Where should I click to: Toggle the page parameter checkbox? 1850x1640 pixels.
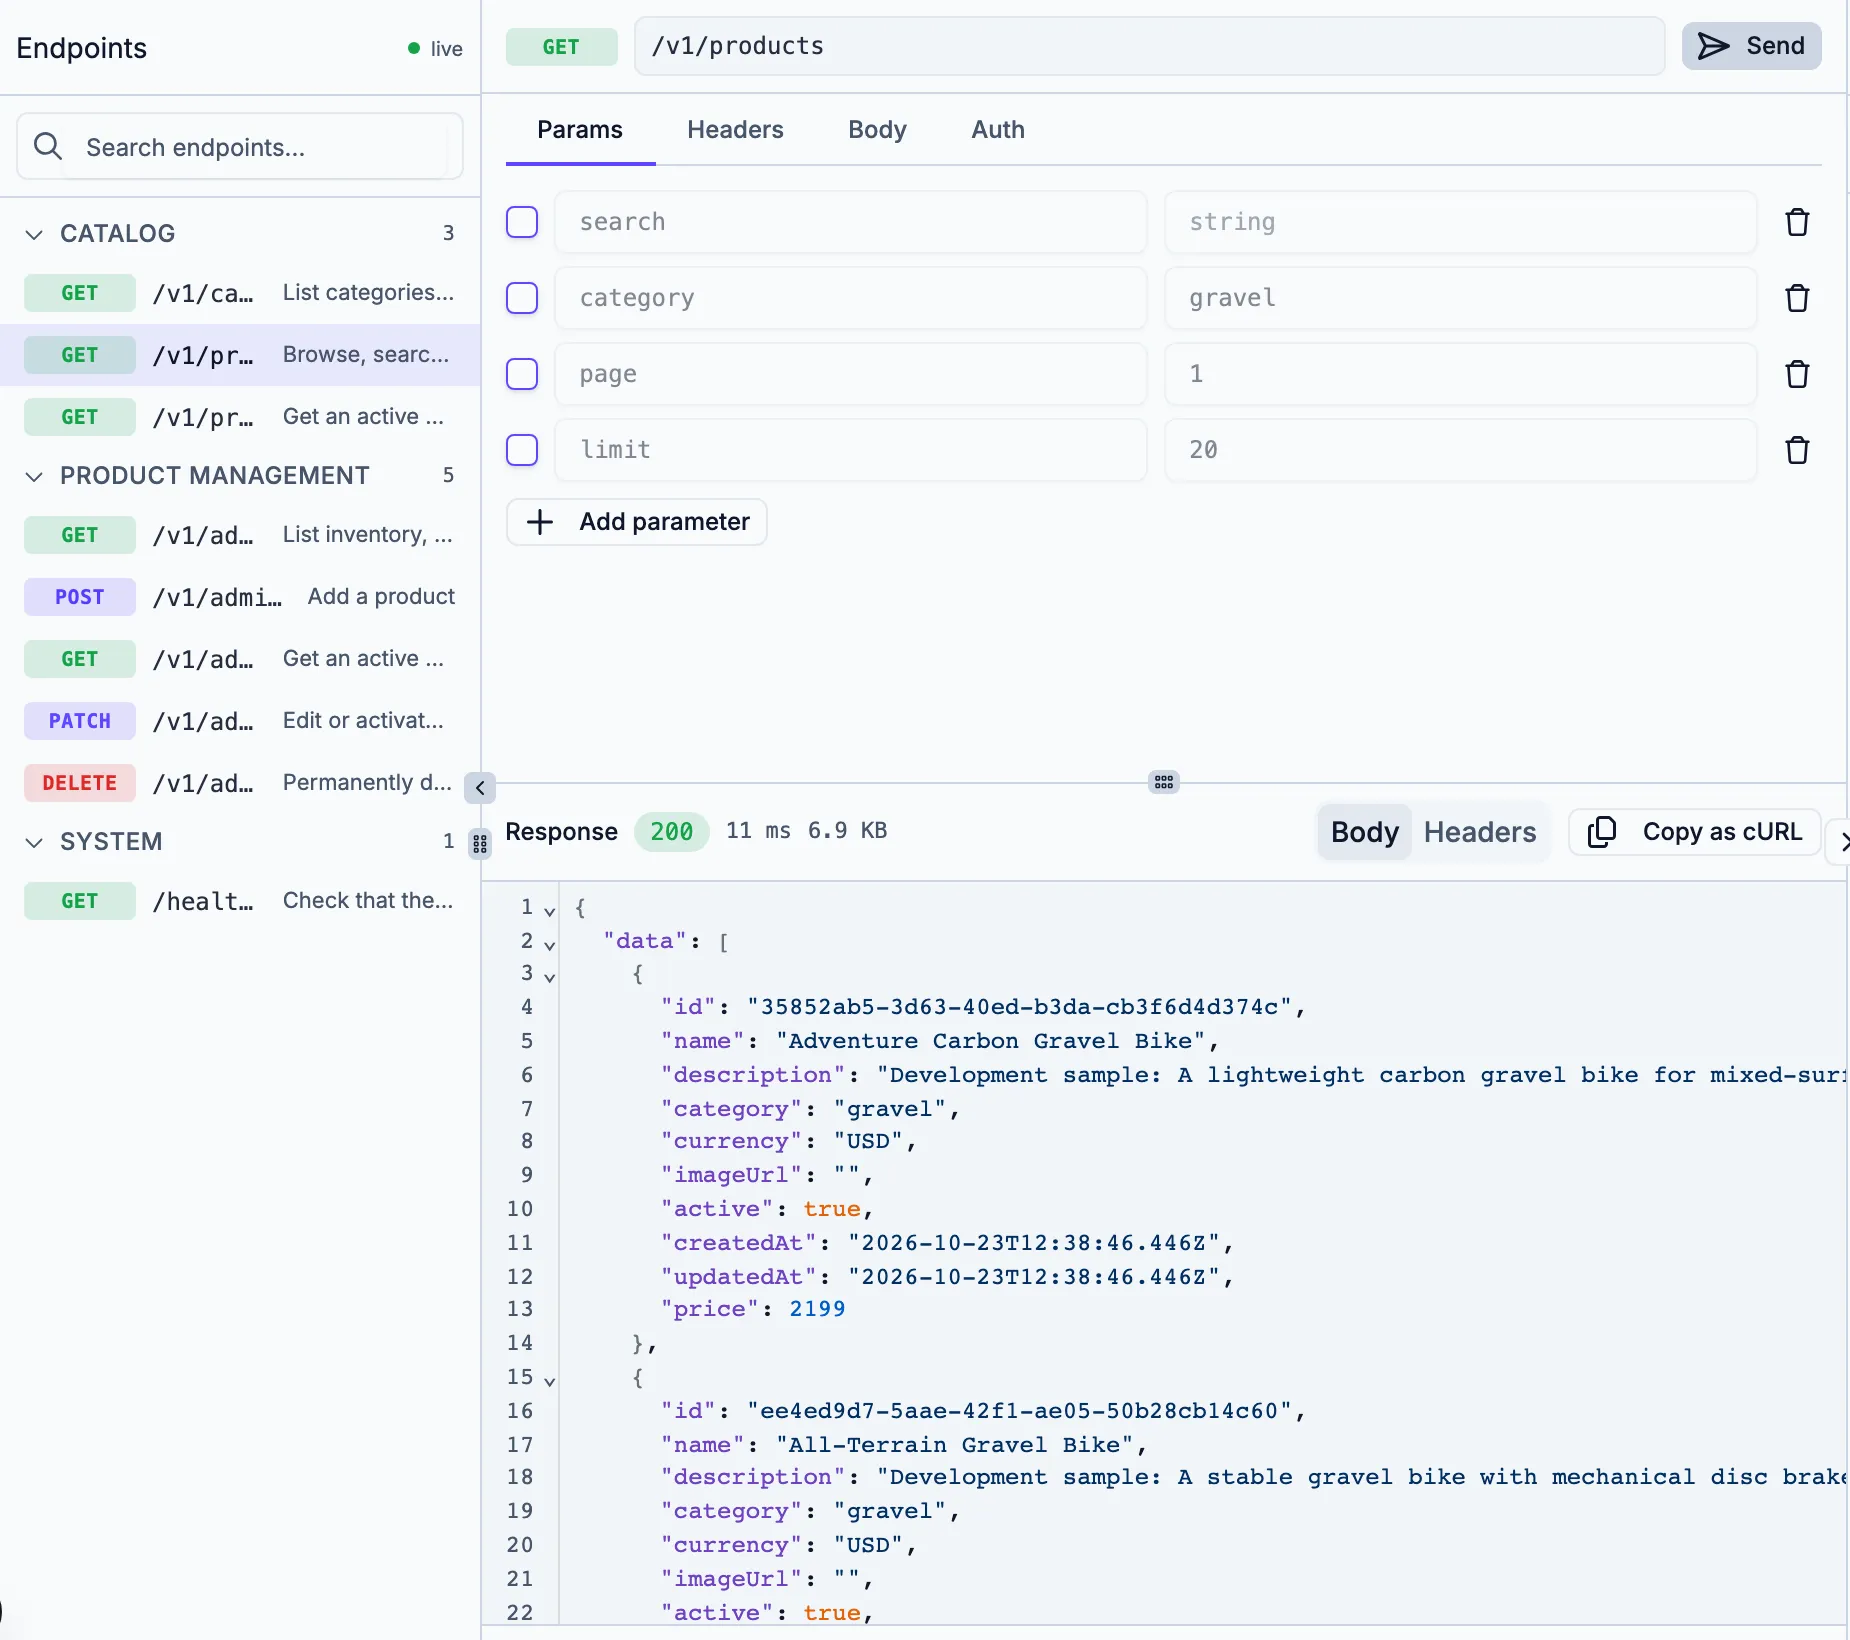pyautogui.click(x=522, y=374)
